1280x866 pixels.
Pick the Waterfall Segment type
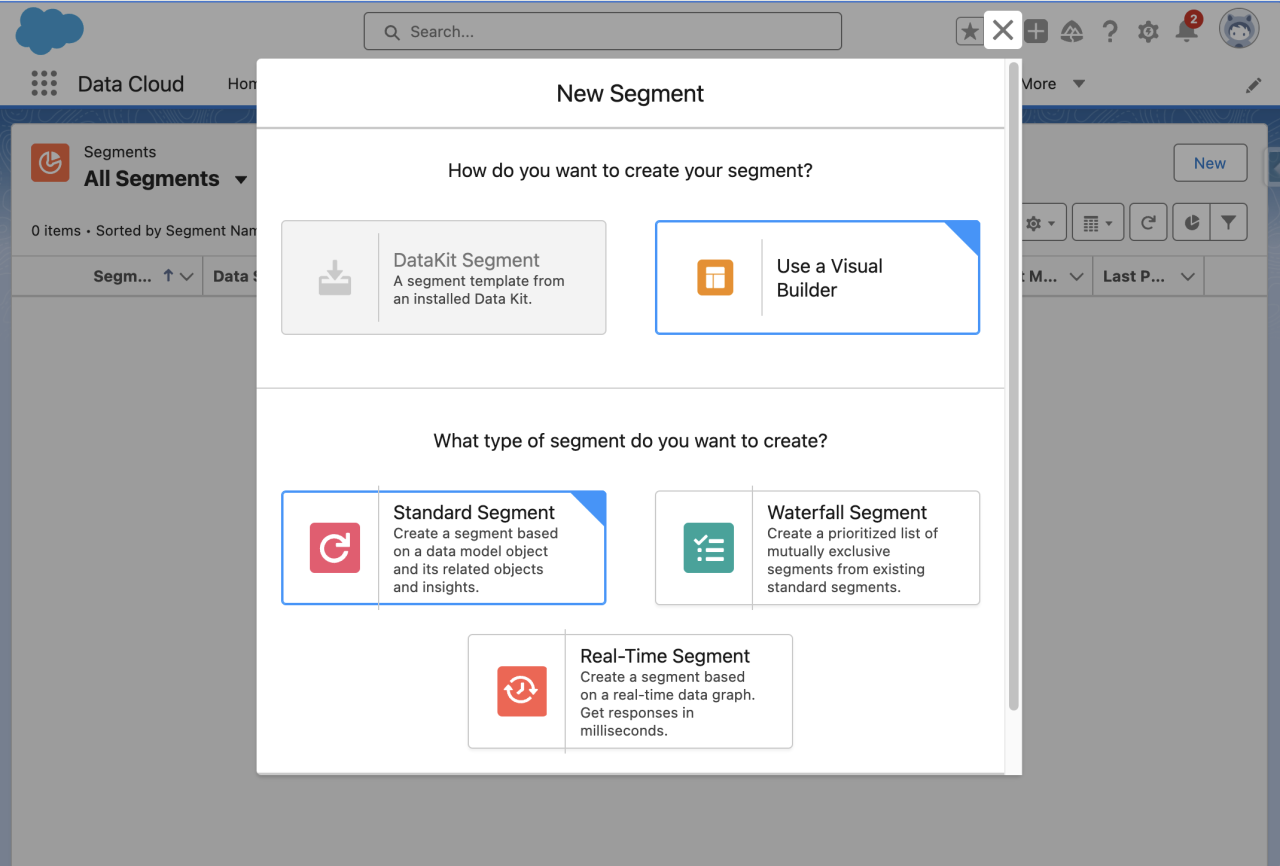pyautogui.click(x=817, y=548)
